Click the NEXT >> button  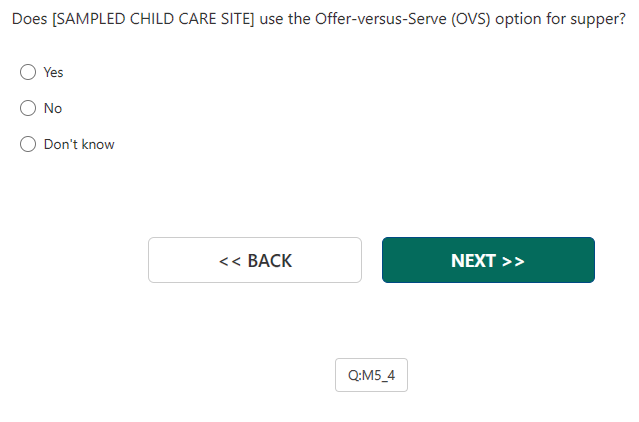[x=488, y=260]
